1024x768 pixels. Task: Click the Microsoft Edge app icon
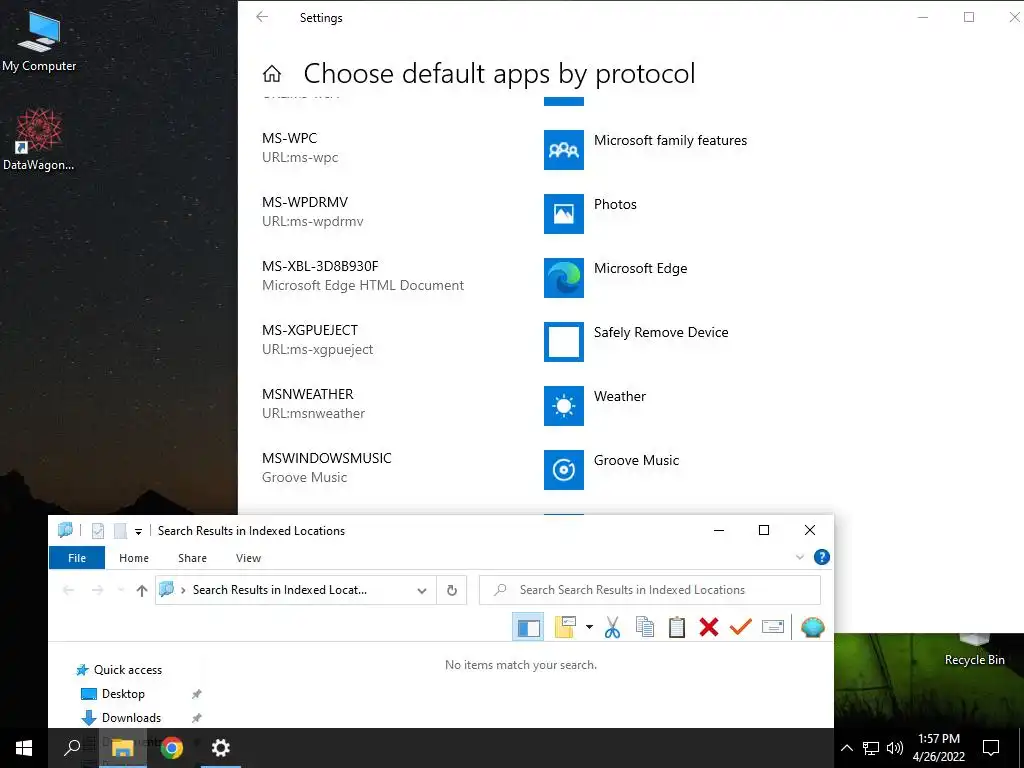tap(564, 278)
